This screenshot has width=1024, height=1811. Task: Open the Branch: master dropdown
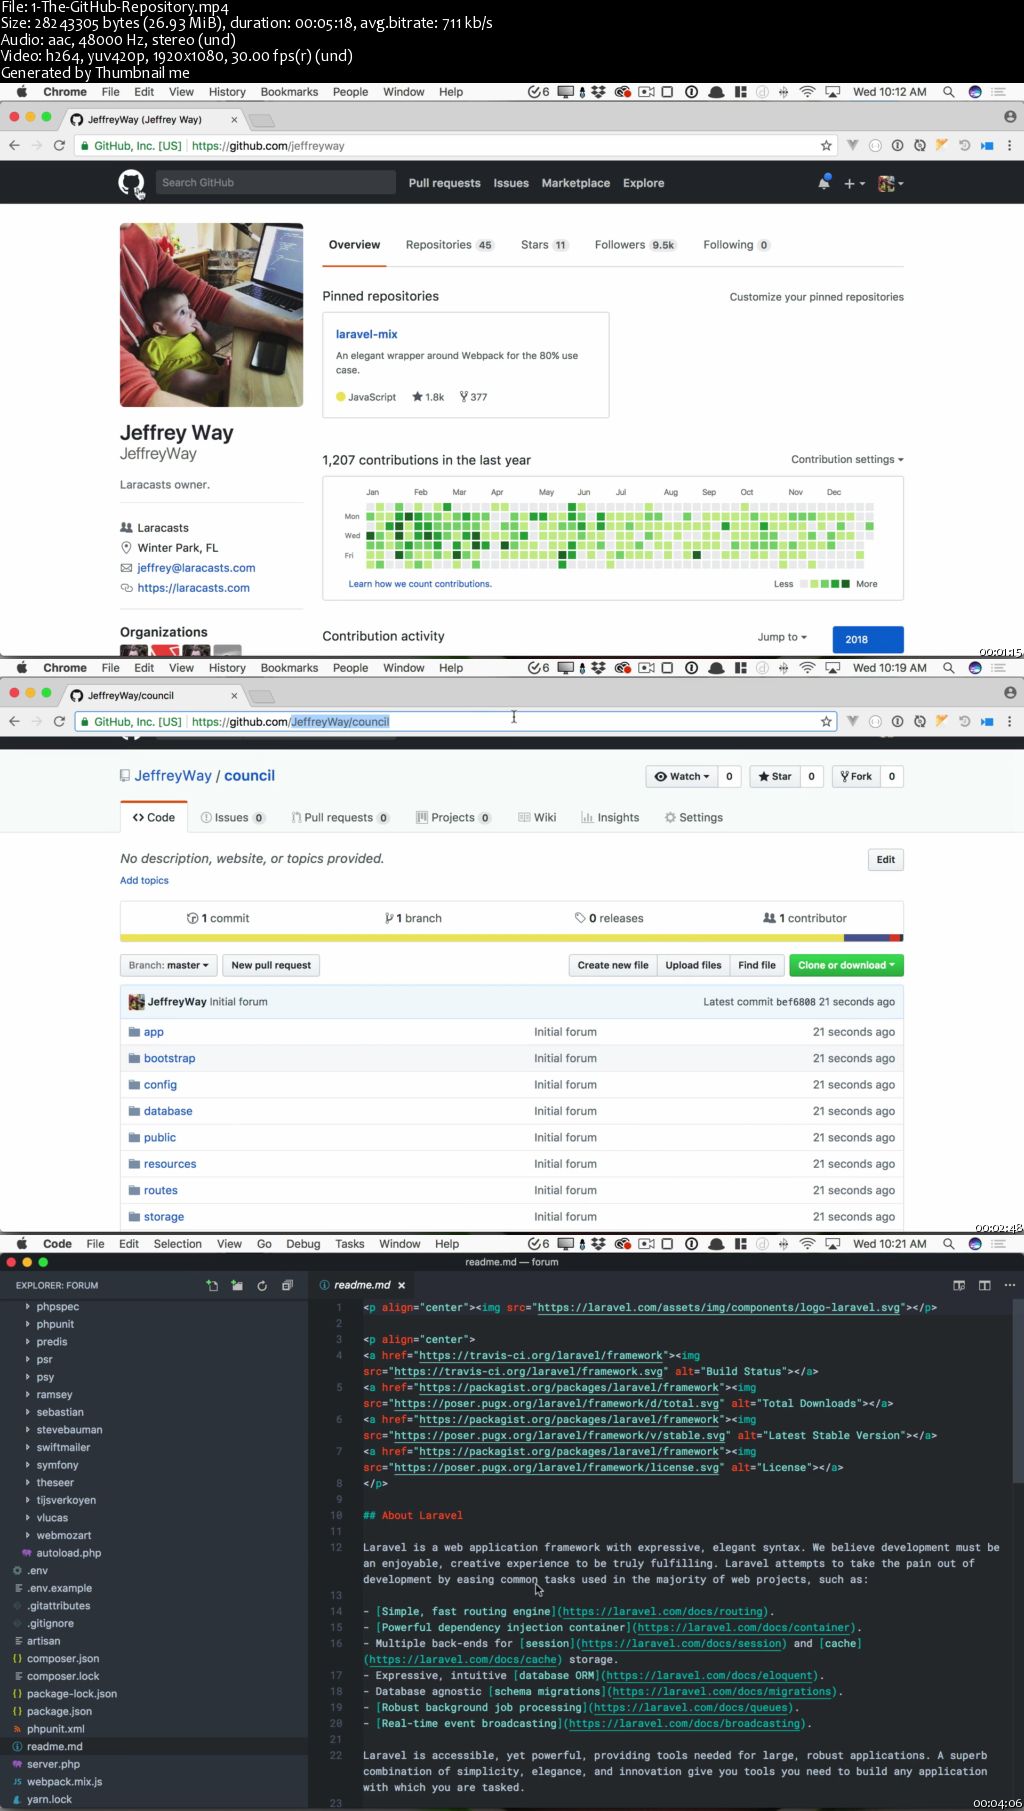click(x=168, y=966)
